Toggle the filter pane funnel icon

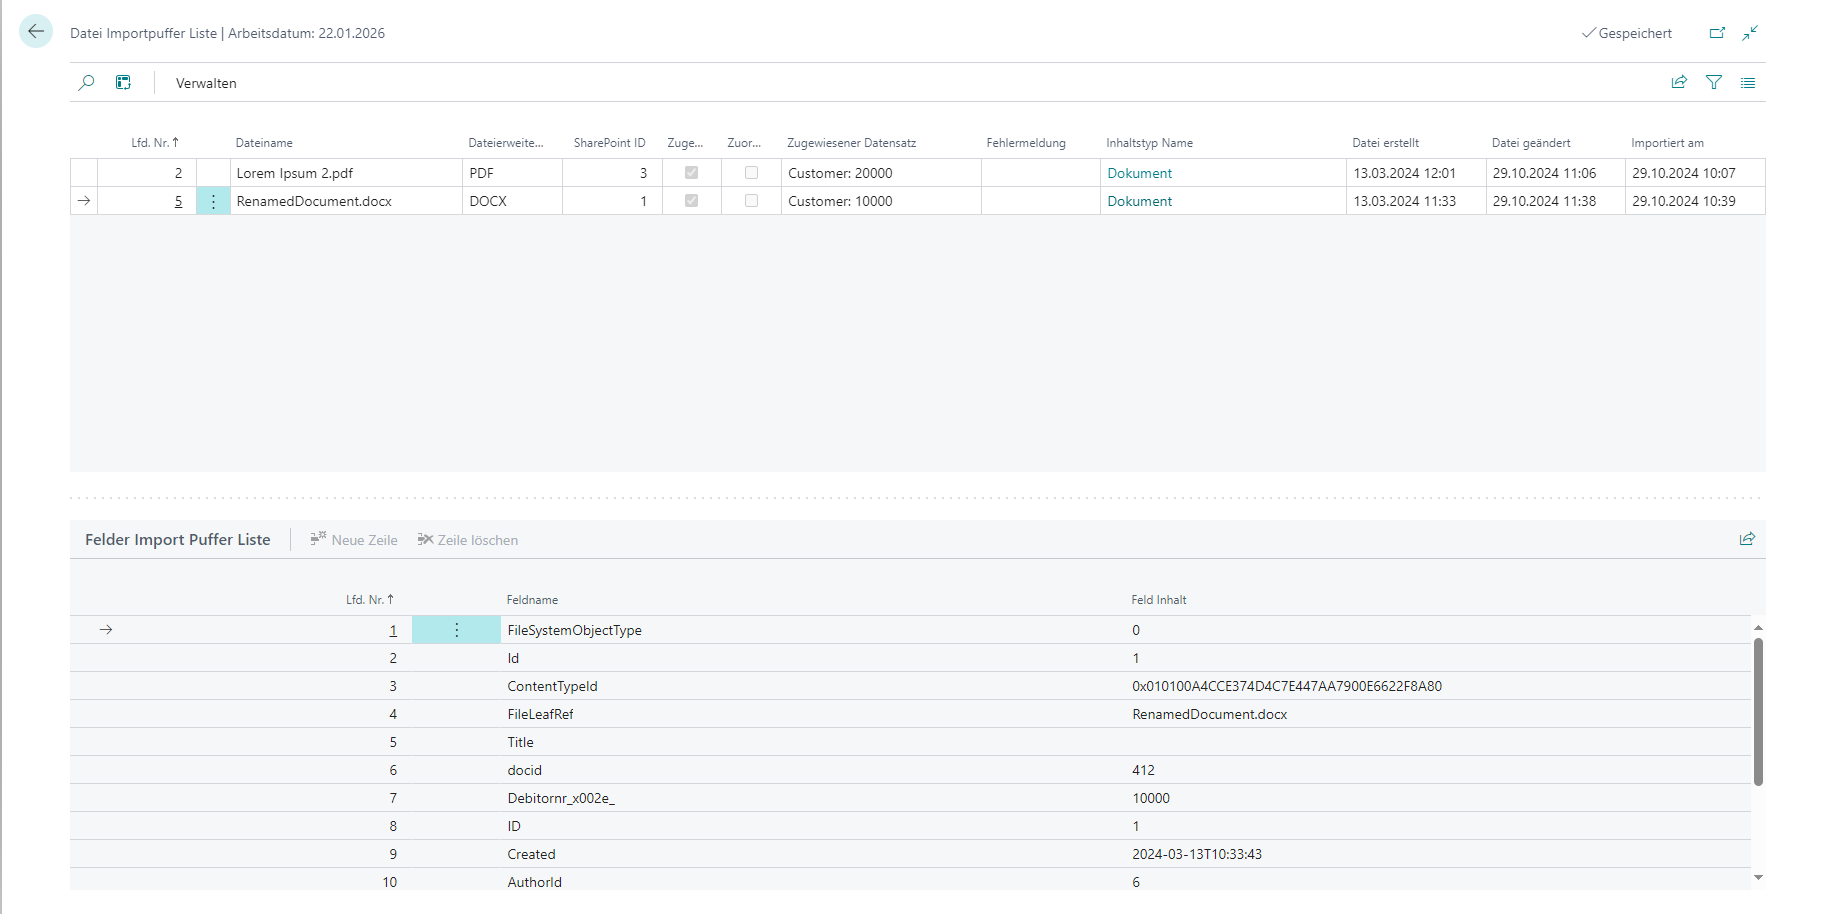pyautogui.click(x=1714, y=82)
